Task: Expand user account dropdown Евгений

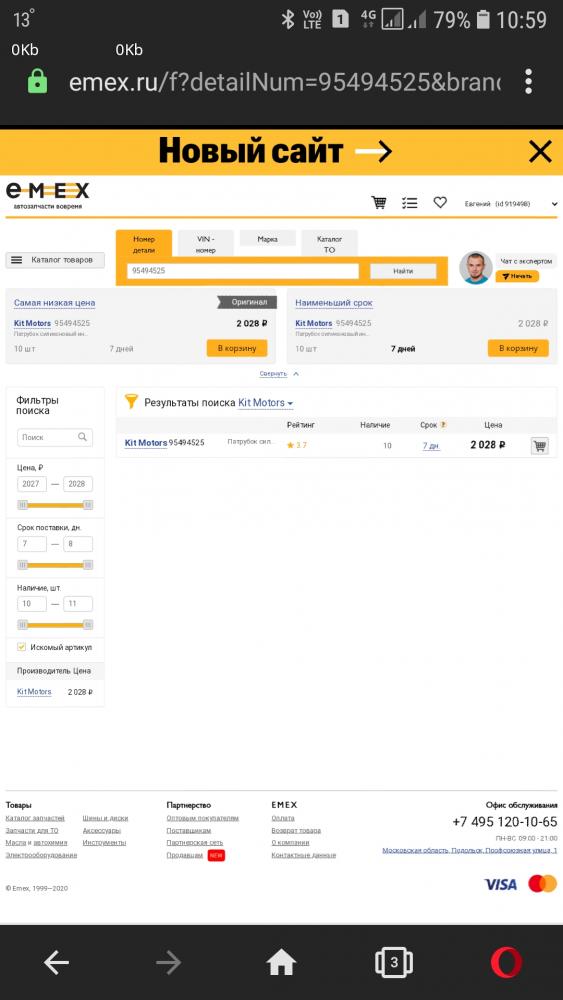Action: [x=511, y=203]
